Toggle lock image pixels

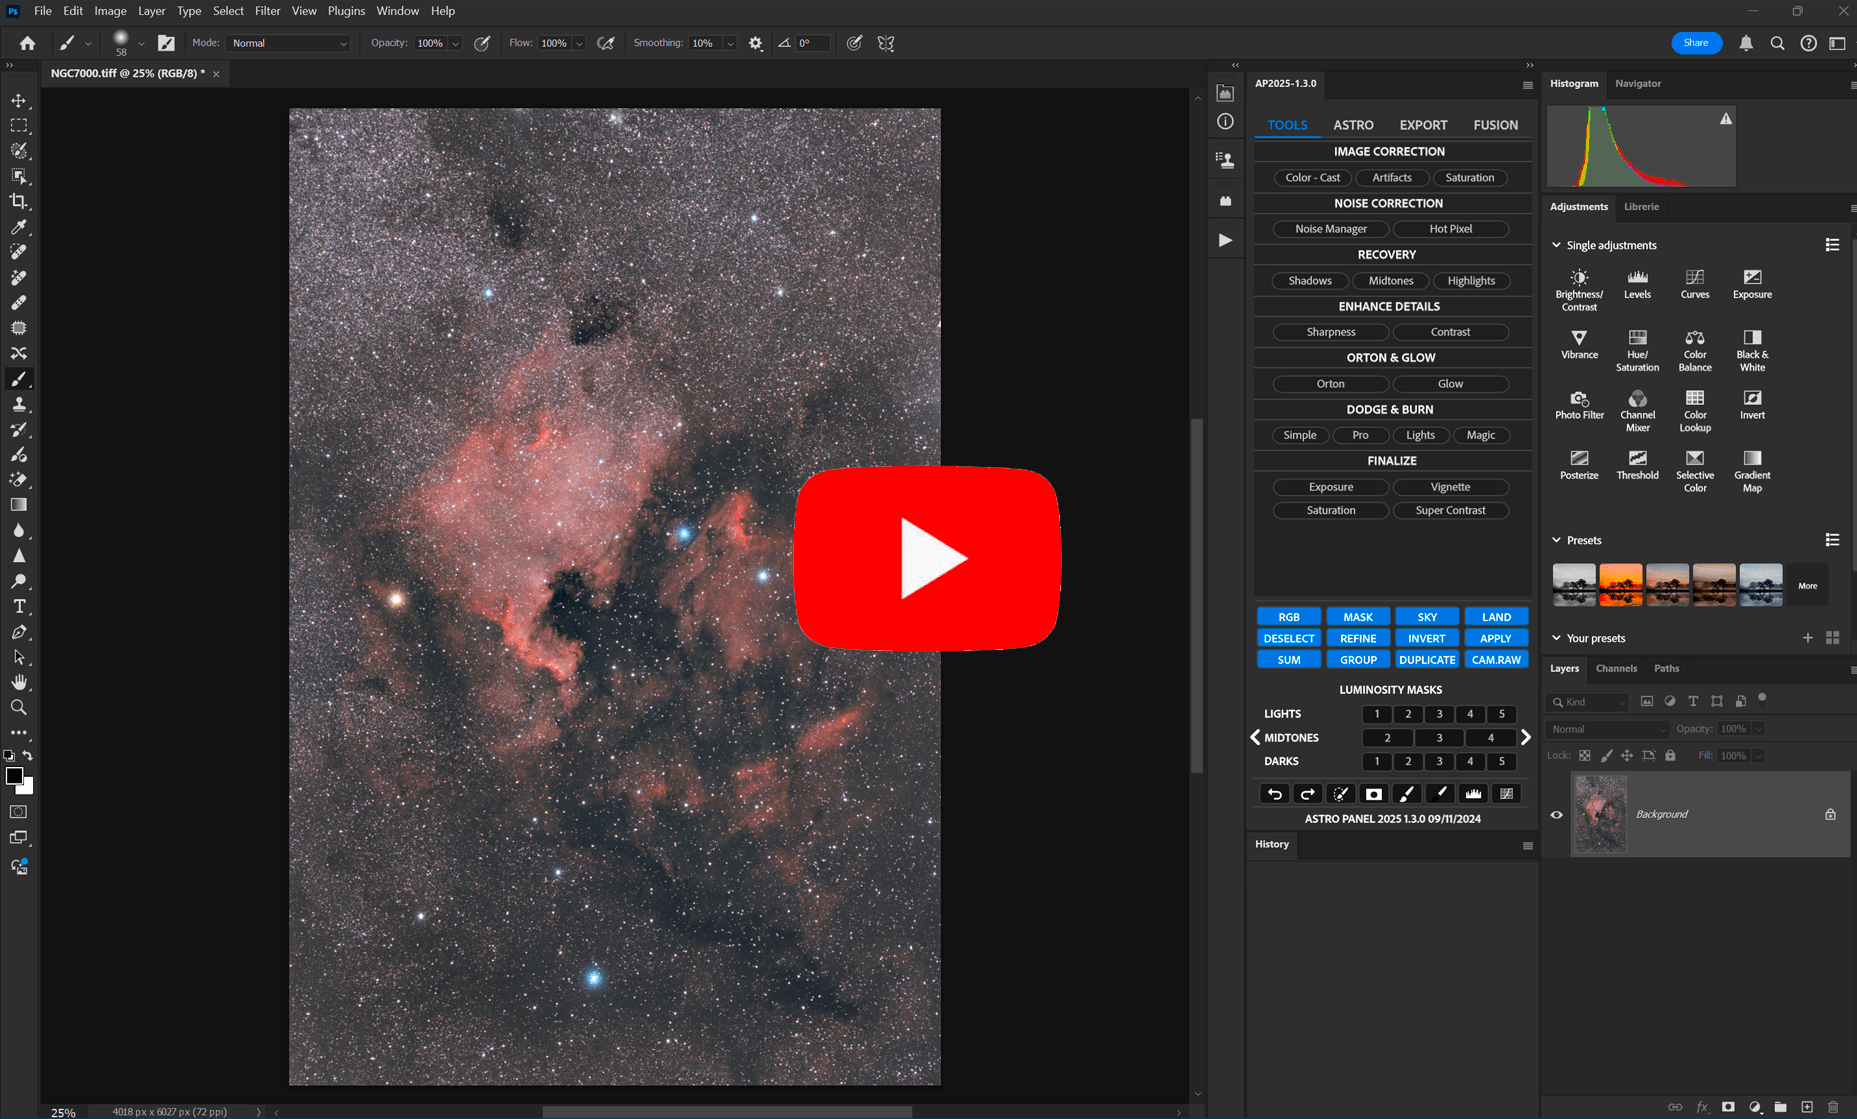click(x=1606, y=756)
